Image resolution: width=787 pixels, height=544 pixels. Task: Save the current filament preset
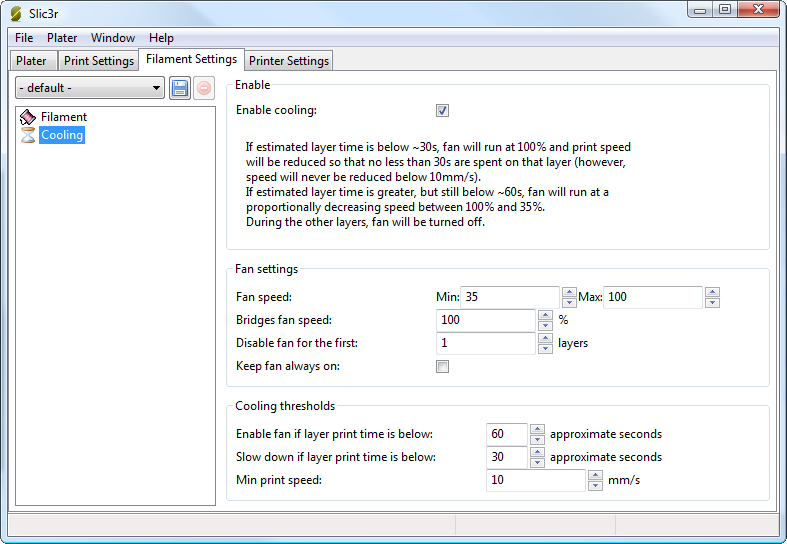click(x=180, y=88)
